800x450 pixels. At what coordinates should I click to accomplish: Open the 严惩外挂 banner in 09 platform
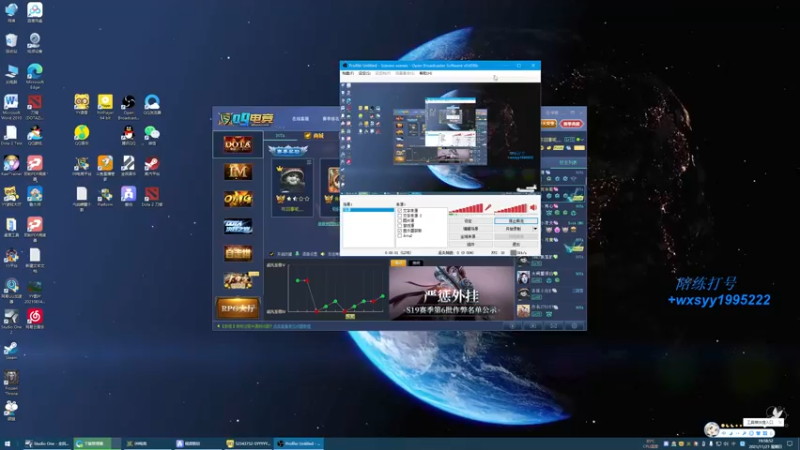pos(451,293)
